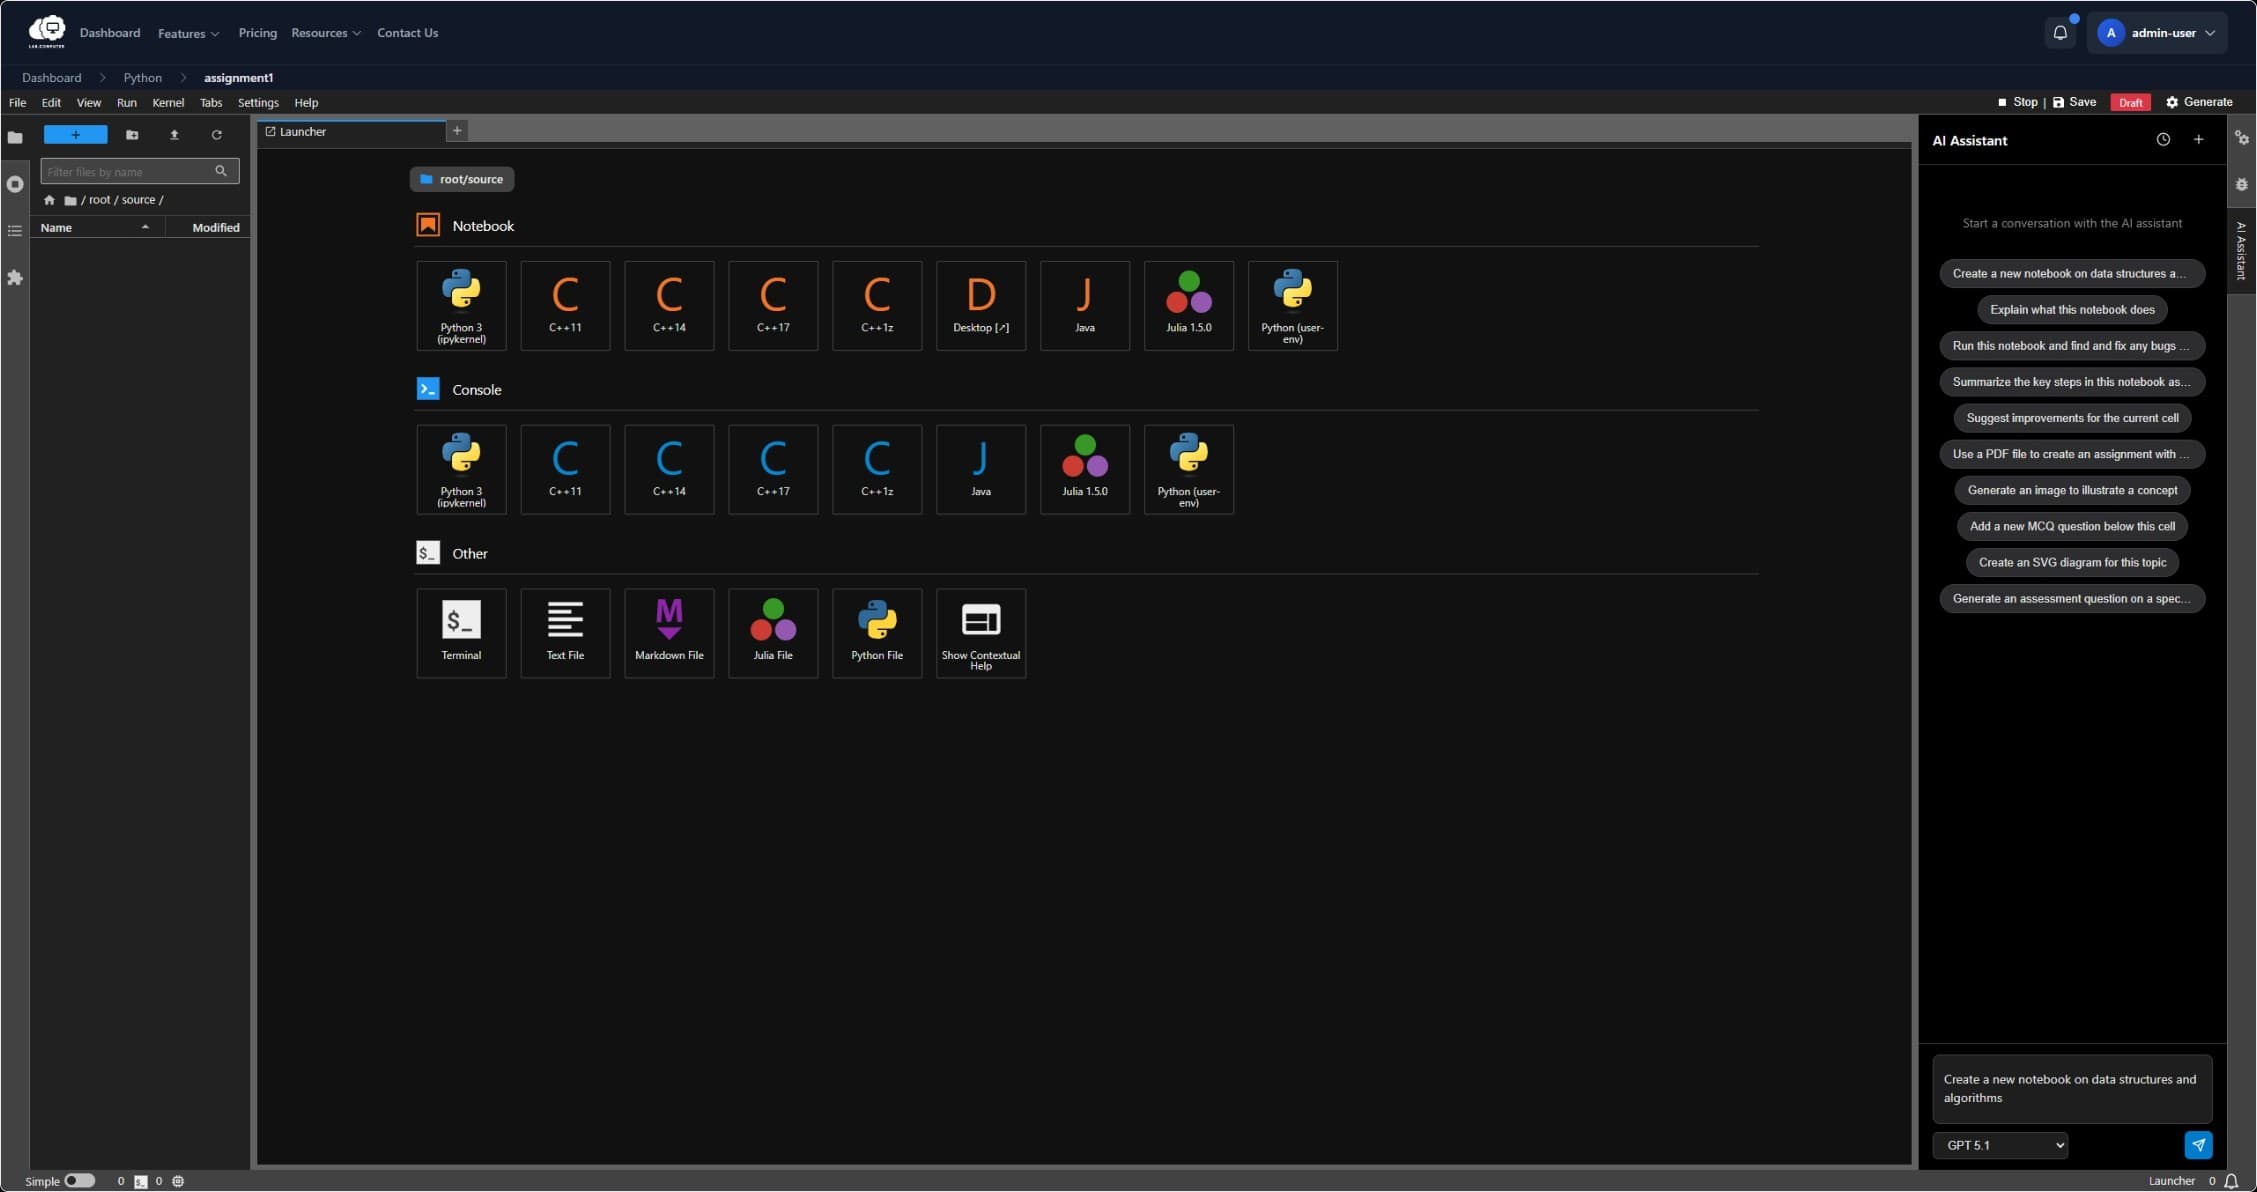Open the file browser sidebar icon

pyautogui.click(x=15, y=137)
